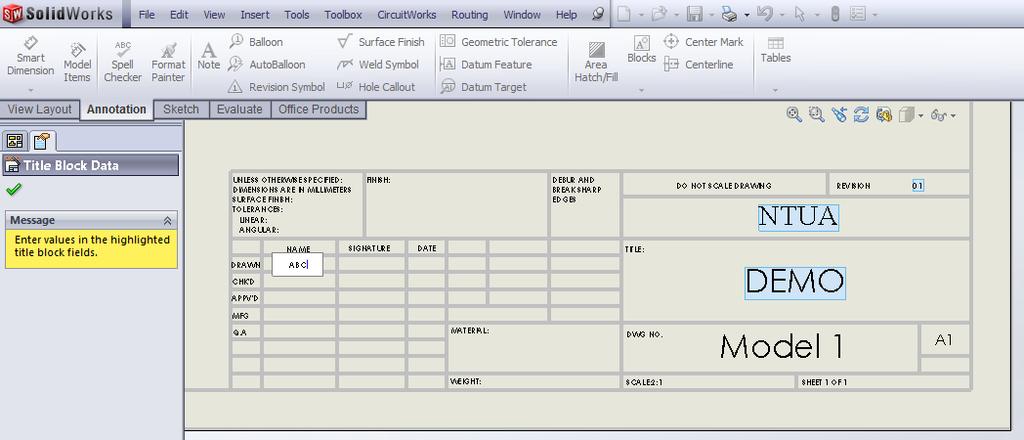Click the Options list icon
This screenshot has width=1024, height=440.
pos(859,14)
